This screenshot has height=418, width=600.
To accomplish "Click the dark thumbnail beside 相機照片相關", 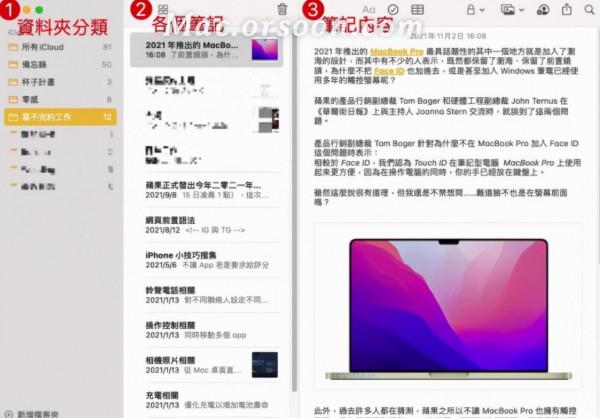I will [265, 365].
